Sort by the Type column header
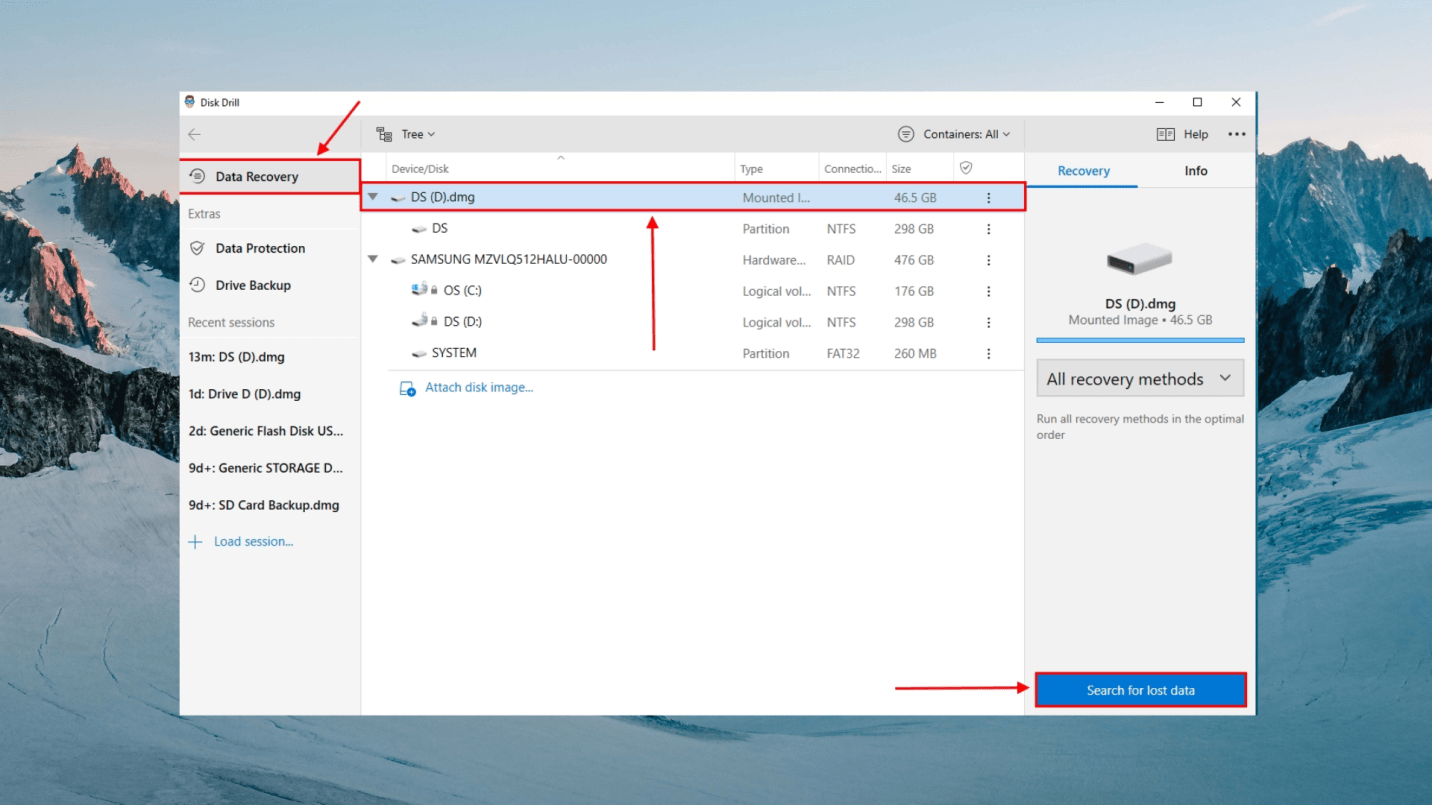Screen dimensions: 1432x805 click(777, 168)
